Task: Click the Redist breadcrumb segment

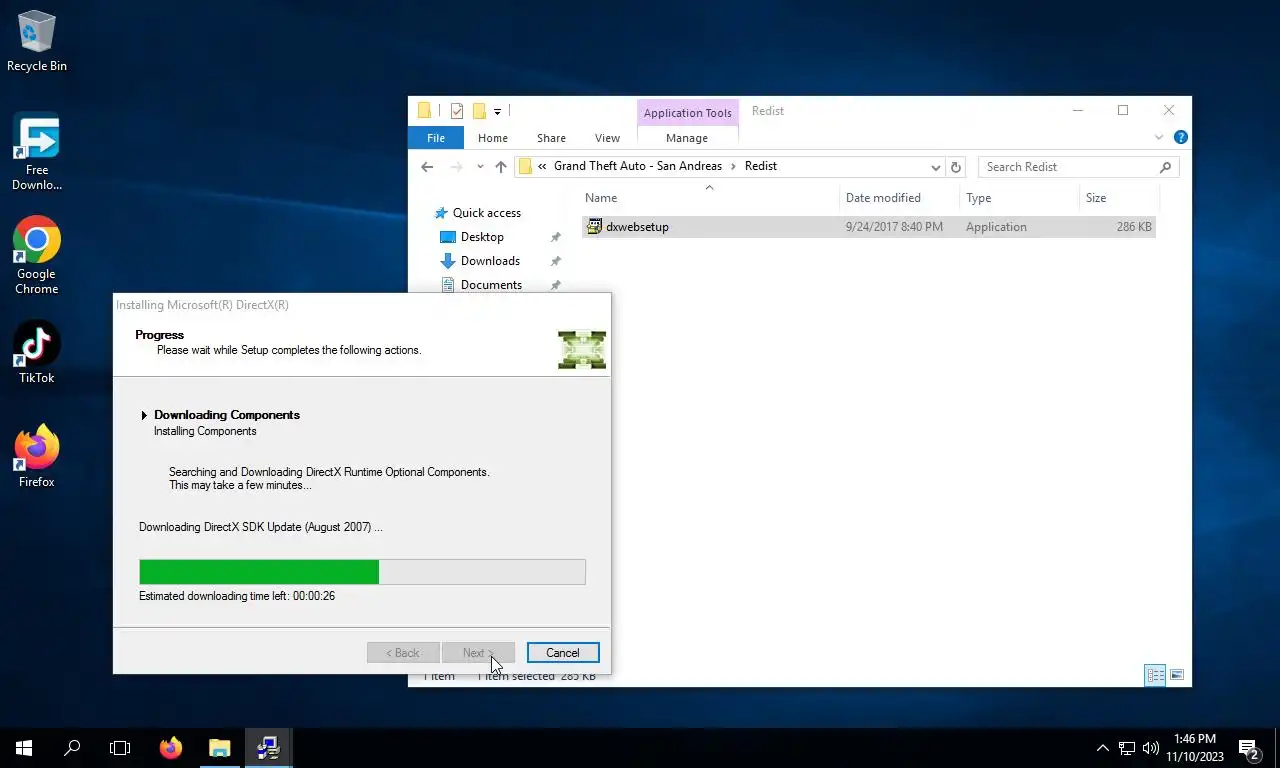Action: pyautogui.click(x=761, y=166)
